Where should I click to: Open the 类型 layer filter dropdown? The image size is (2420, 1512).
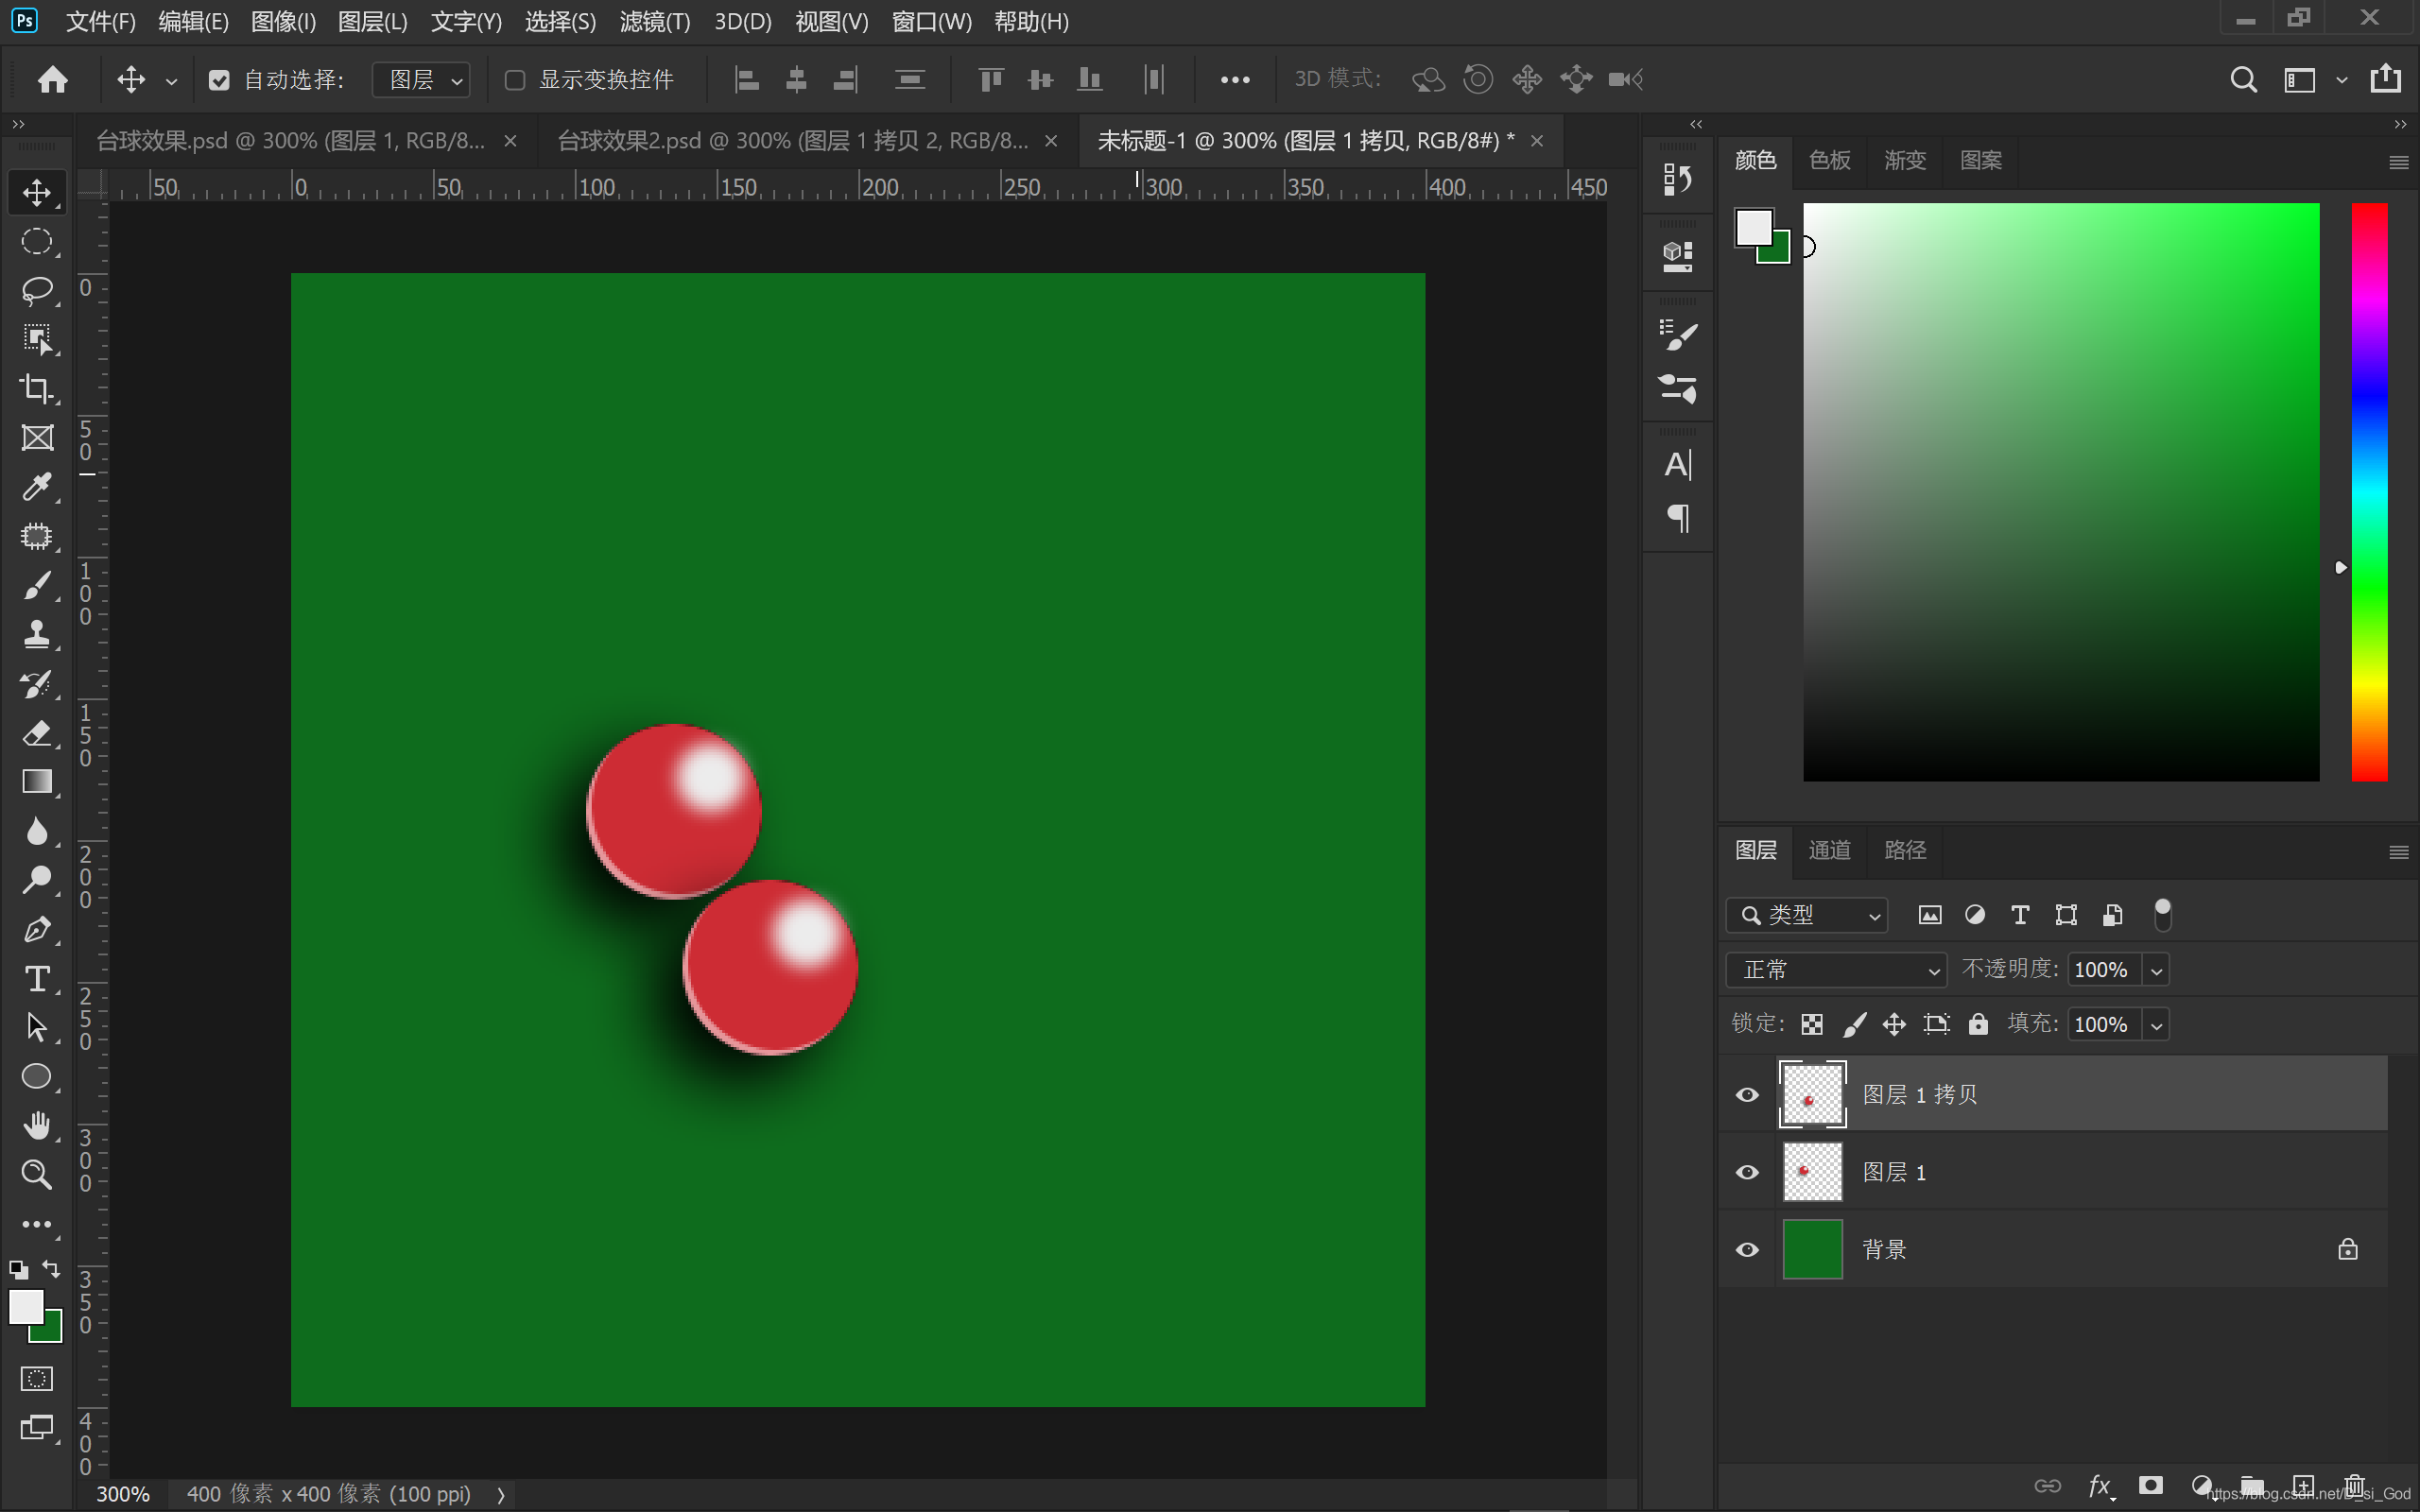(x=1806, y=914)
